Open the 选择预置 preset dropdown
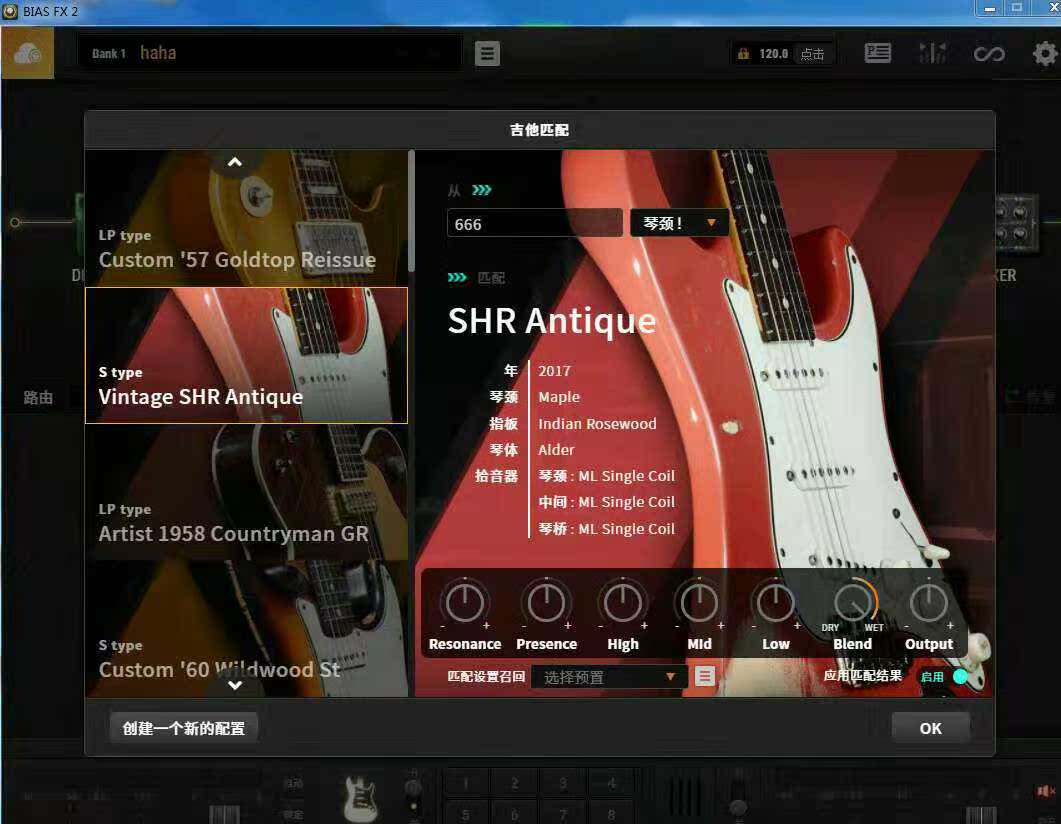 [609, 677]
